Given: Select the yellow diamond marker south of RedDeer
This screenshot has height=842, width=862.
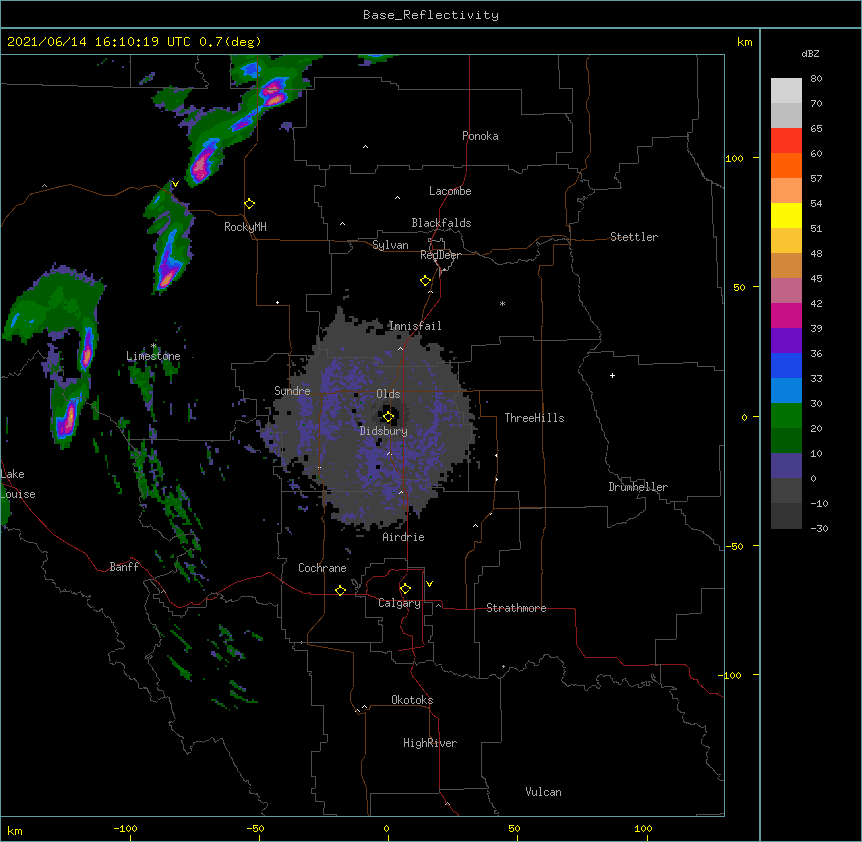Looking at the screenshot, I should [x=425, y=281].
